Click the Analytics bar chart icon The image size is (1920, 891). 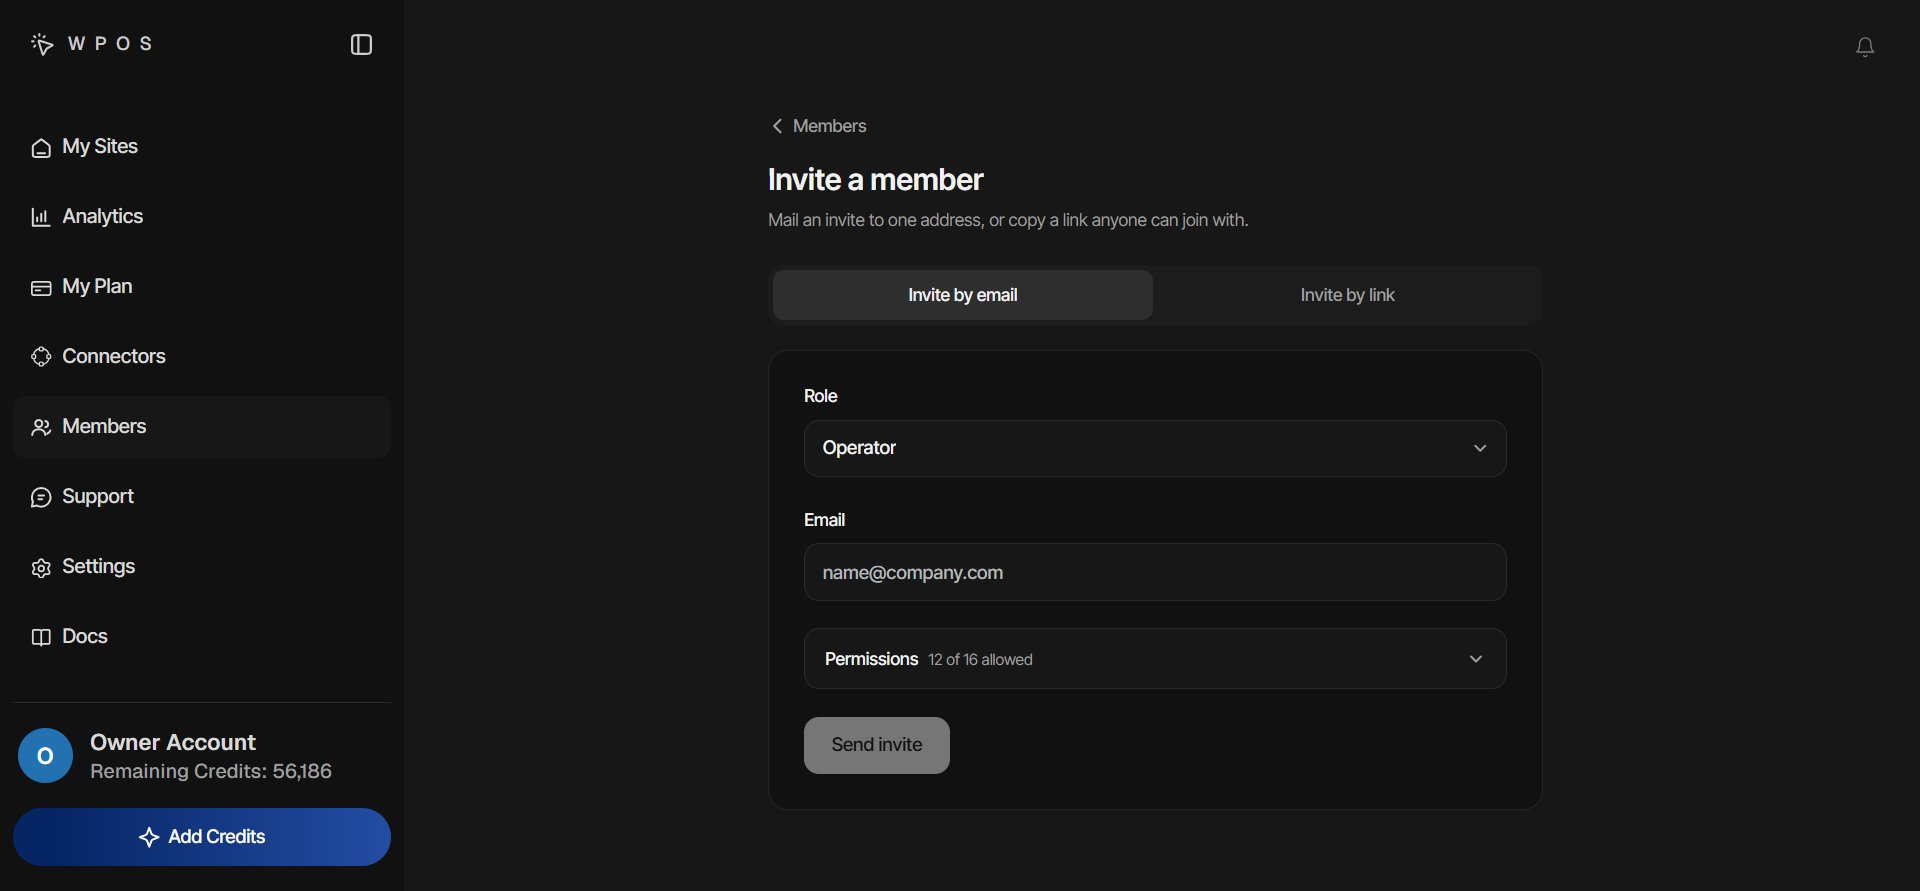pyautogui.click(x=41, y=217)
